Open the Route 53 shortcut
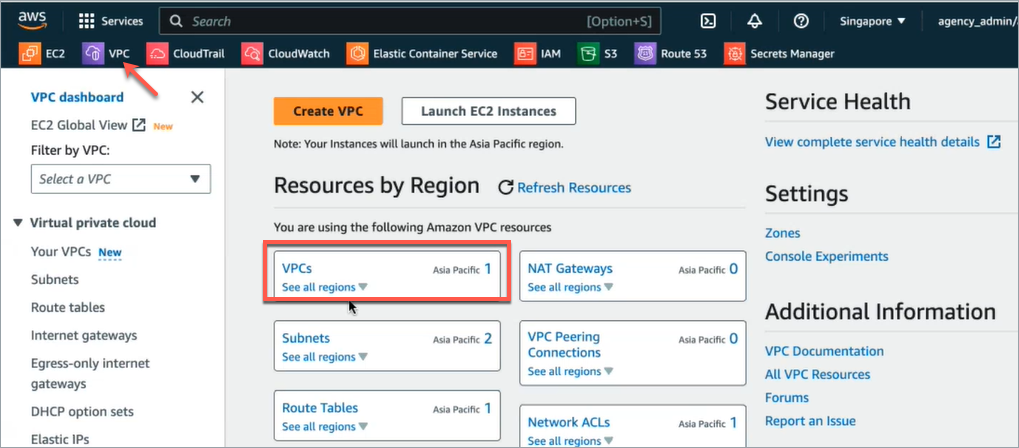Viewport: 1019px width, 448px height. point(674,54)
